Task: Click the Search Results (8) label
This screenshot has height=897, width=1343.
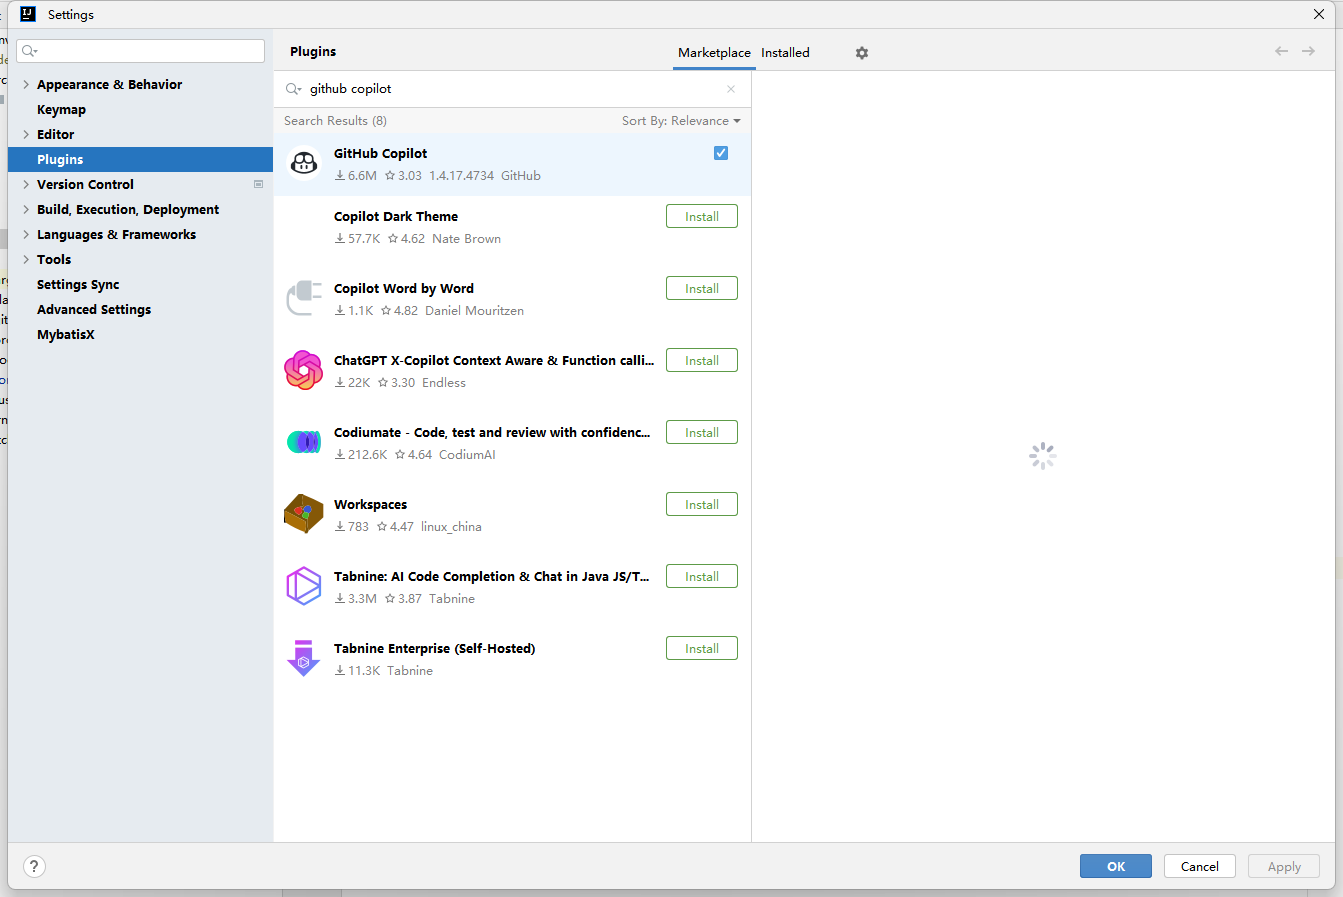Action: point(335,121)
